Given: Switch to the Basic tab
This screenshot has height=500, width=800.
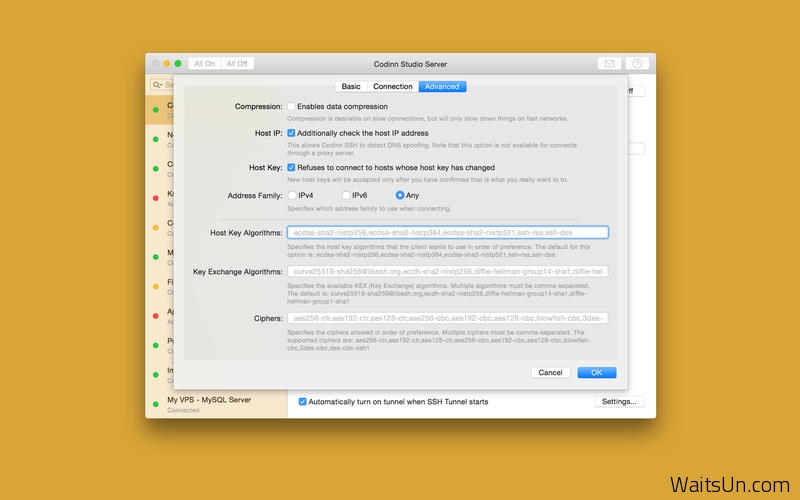Looking at the screenshot, I should pyautogui.click(x=351, y=87).
